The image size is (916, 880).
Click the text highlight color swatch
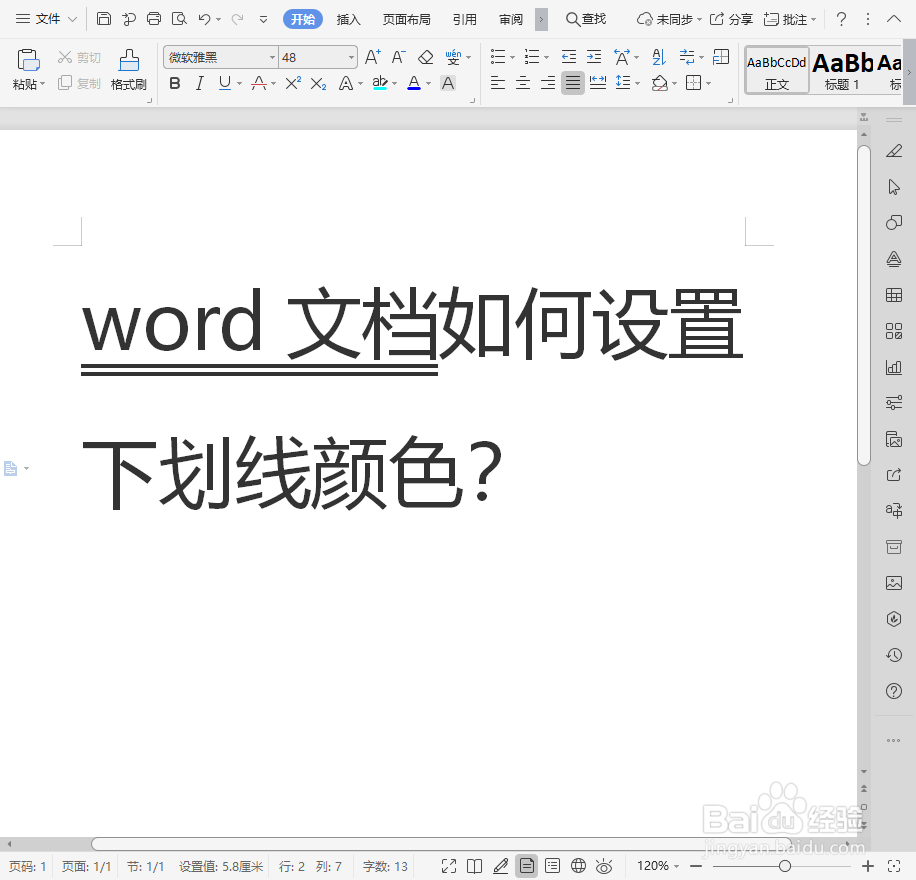(x=380, y=83)
